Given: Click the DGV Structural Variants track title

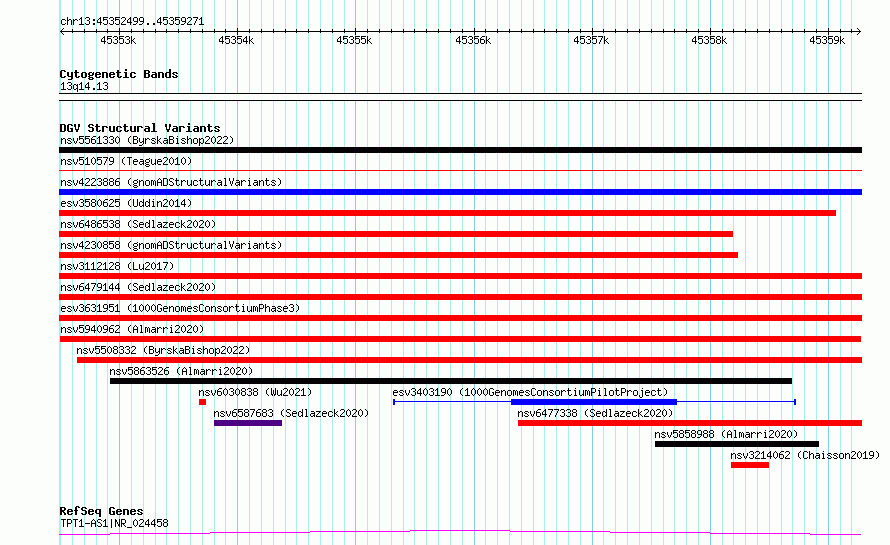Looking at the screenshot, I should tap(140, 128).
